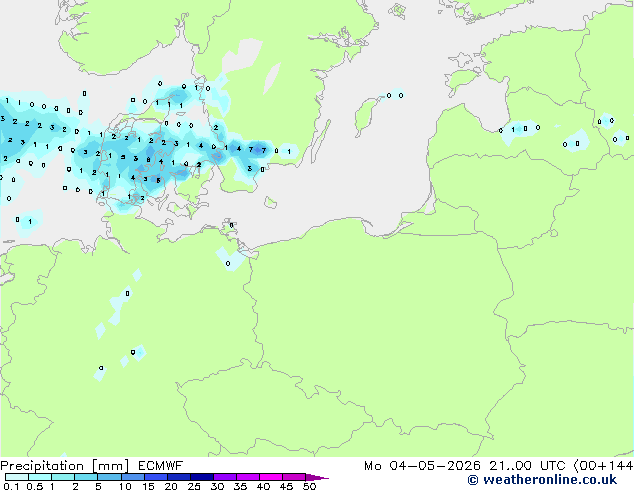
Task: Click the '25' legend scale label
Action: click(194, 486)
